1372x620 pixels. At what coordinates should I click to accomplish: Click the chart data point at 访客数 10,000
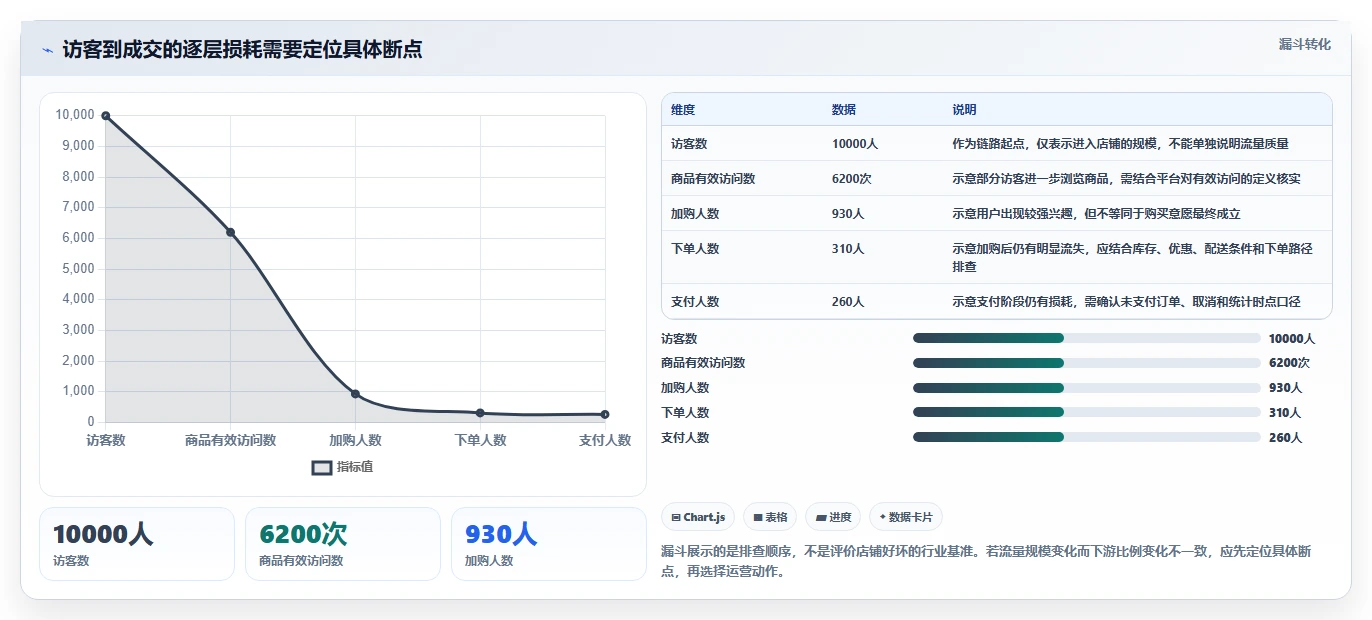(105, 116)
